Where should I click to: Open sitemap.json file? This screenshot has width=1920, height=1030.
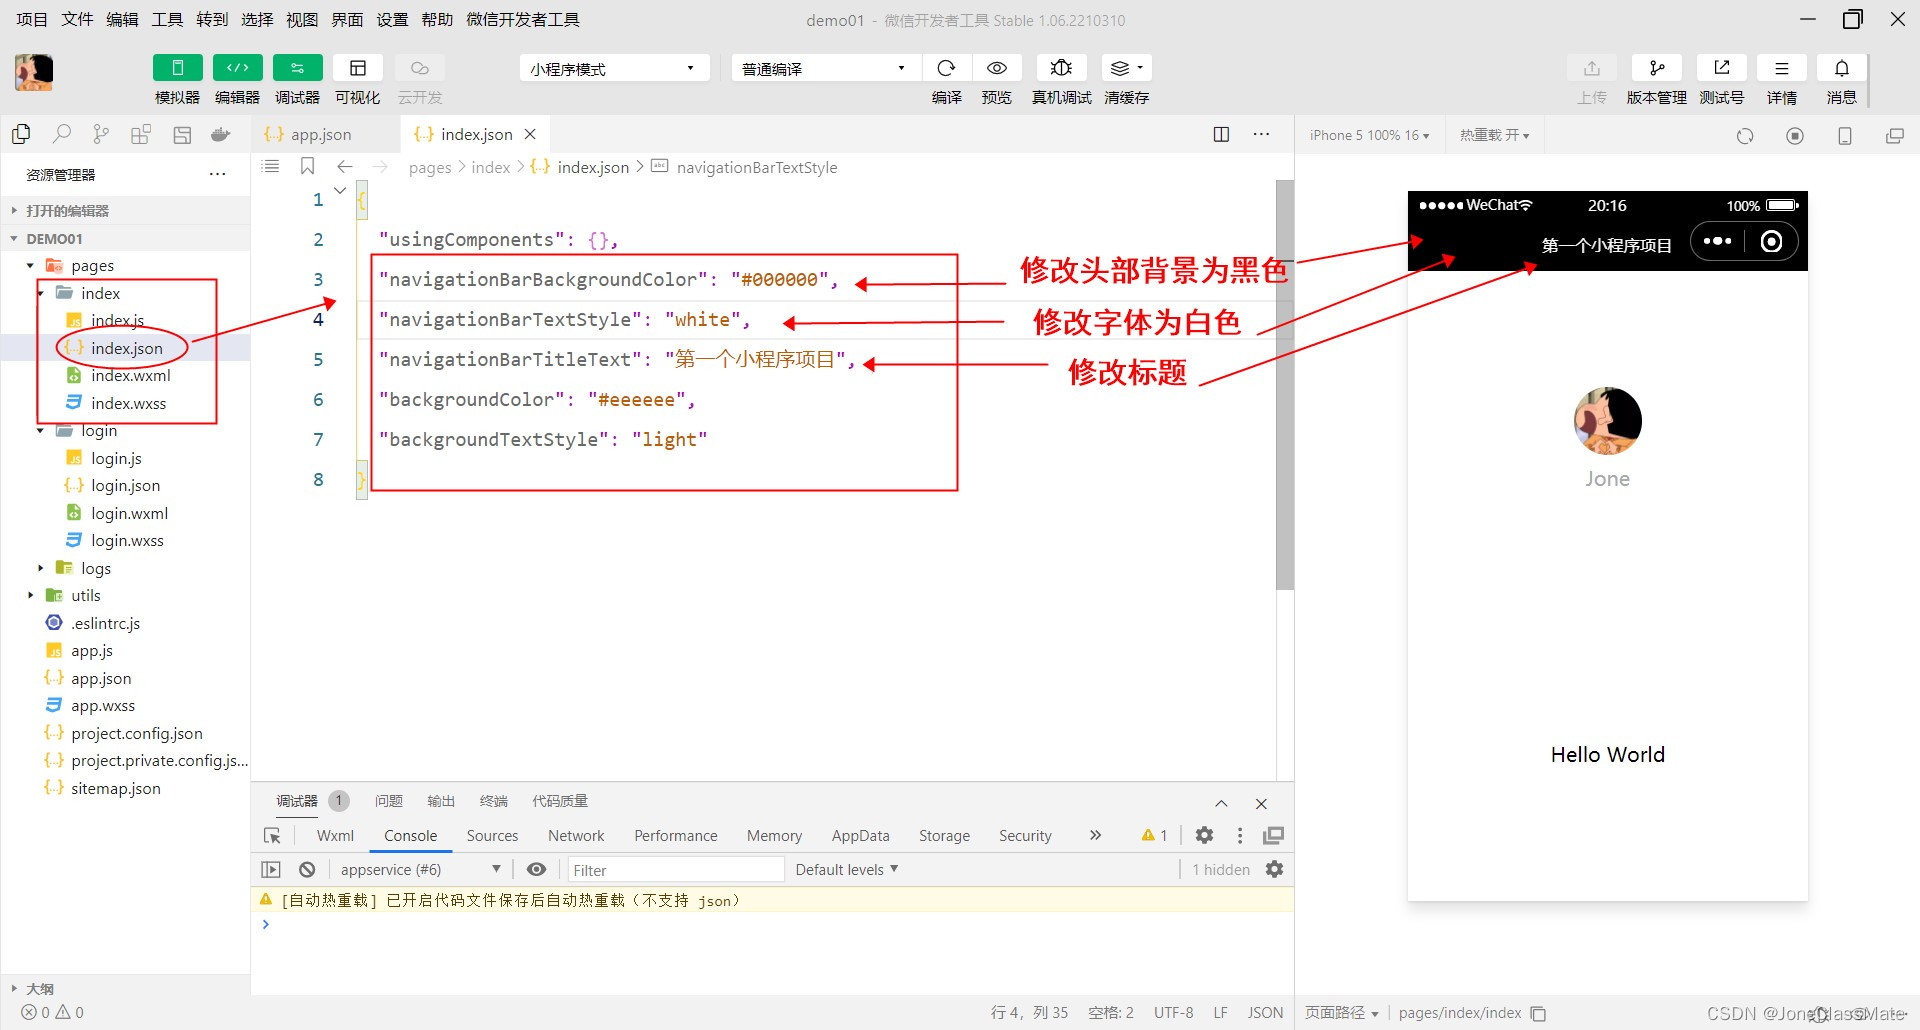tap(116, 788)
